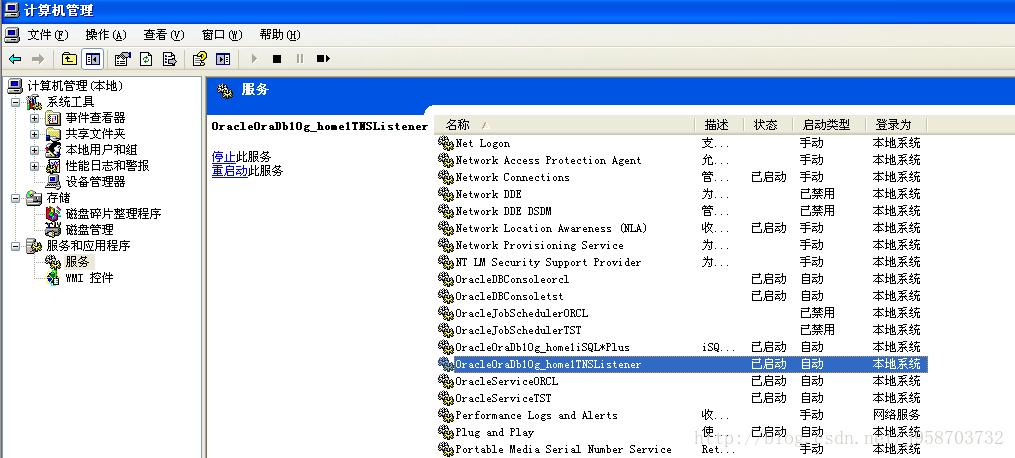Sort services by 启动类型 column header
The width and height of the screenshot is (1015, 458).
[x=829, y=125]
